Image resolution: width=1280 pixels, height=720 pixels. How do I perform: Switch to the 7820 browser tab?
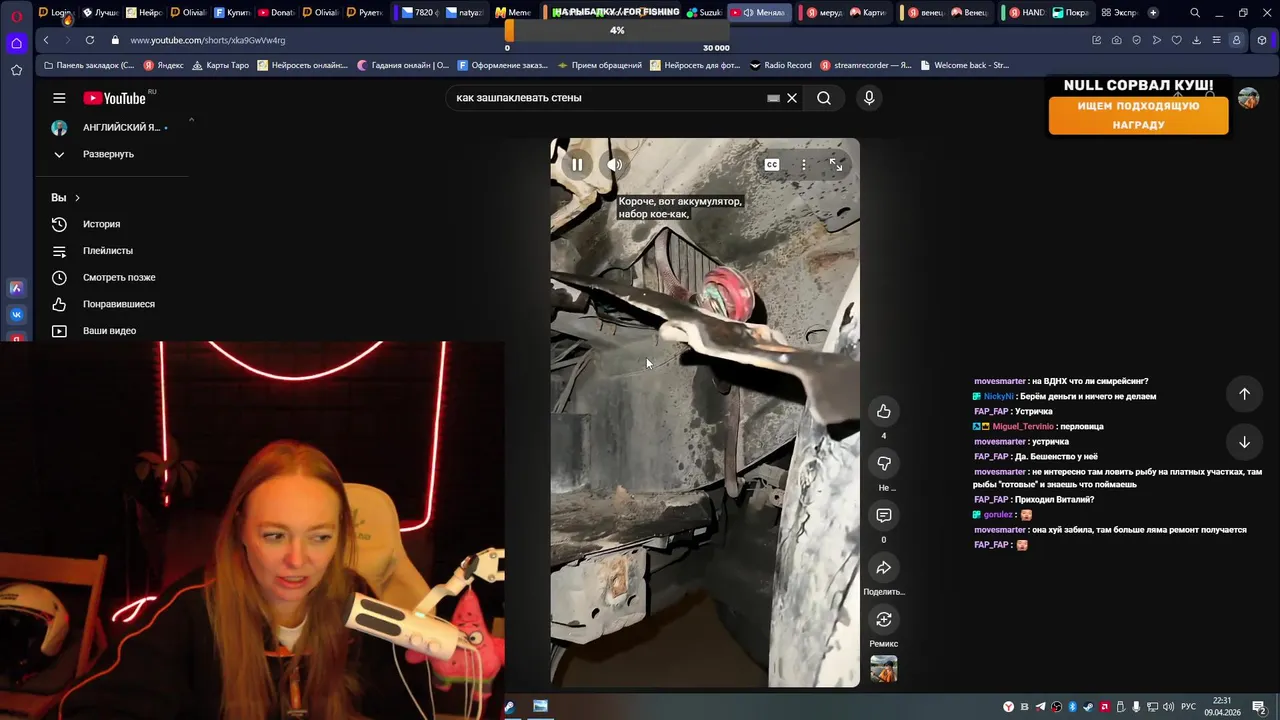418,13
